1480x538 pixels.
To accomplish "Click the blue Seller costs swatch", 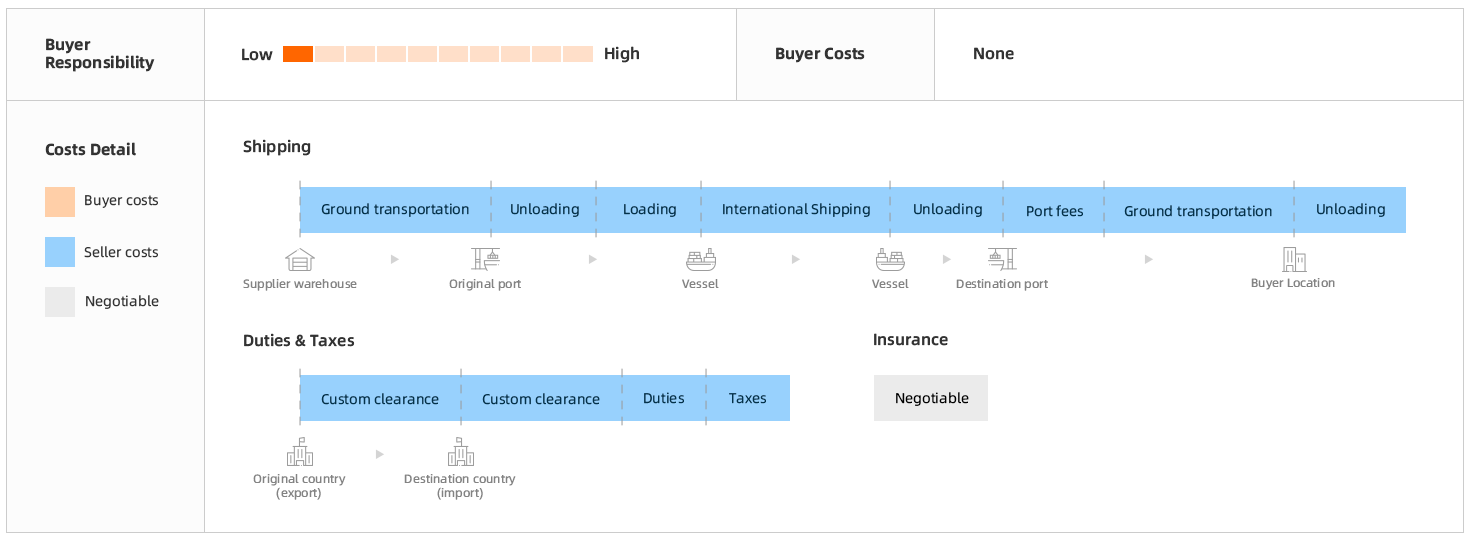I will tap(60, 252).
